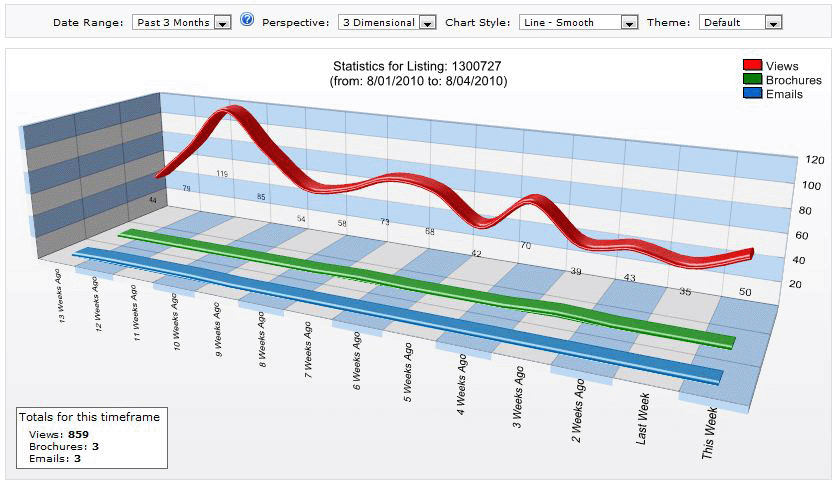Open the Chart Style dropdown

click(x=578, y=22)
